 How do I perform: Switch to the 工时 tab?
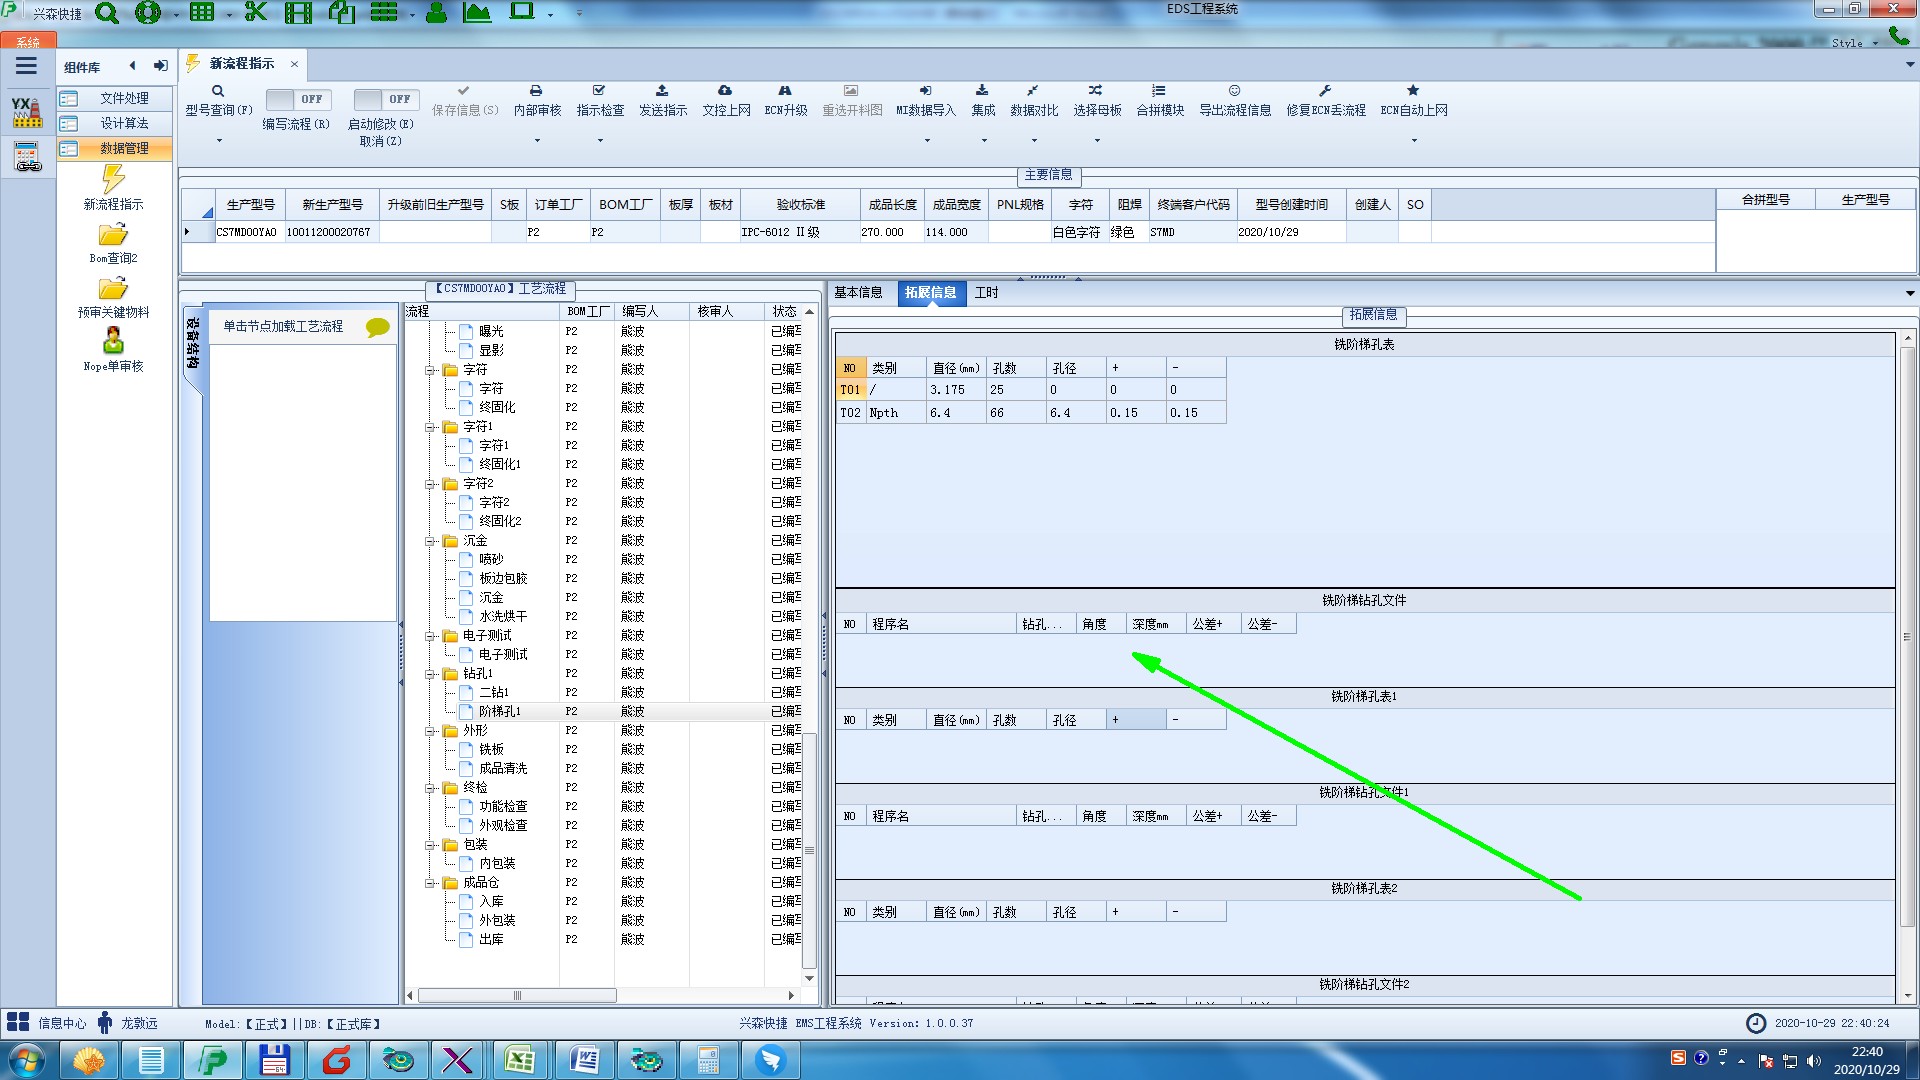986,292
